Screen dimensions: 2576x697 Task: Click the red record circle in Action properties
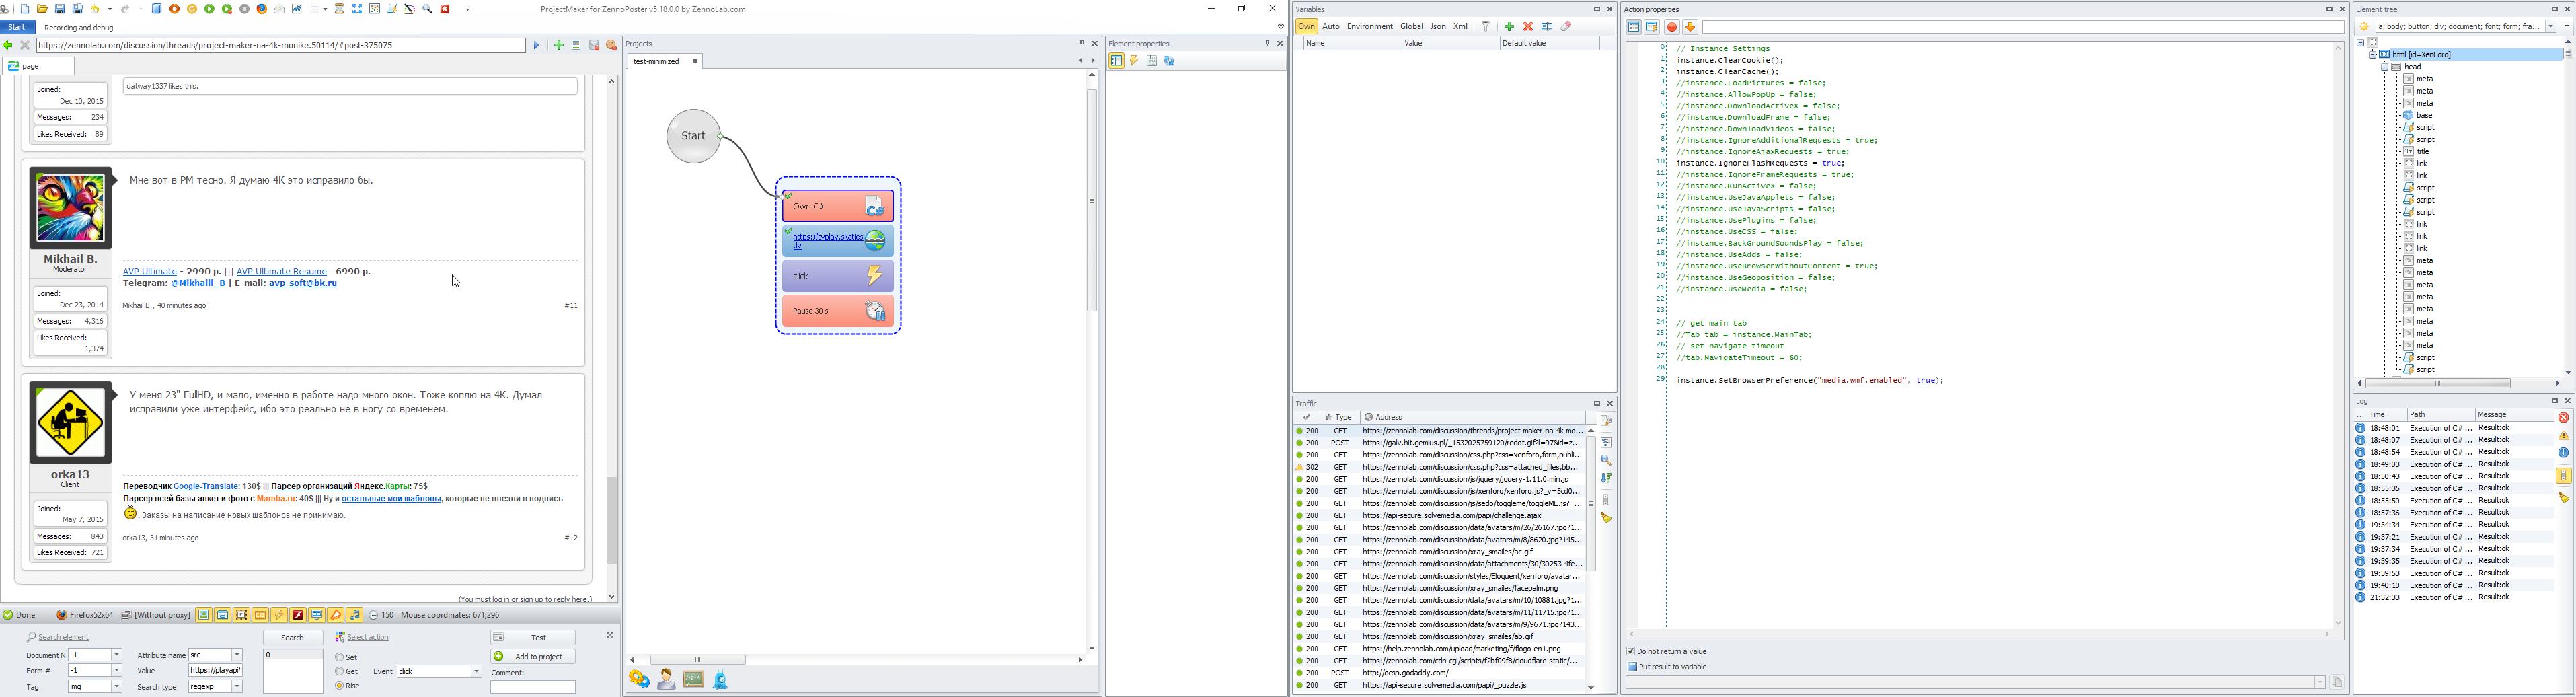[1672, 27]
